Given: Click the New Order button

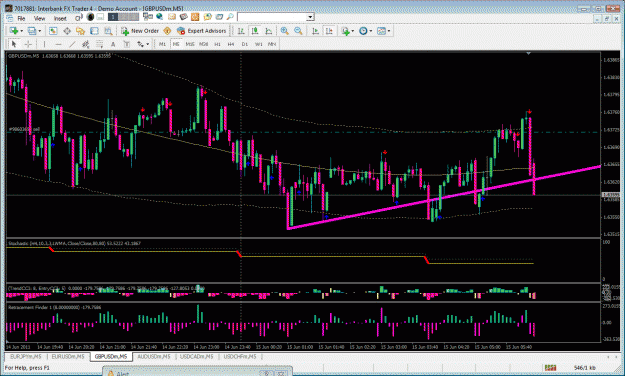Looking at the screenshot, I should 140,31.
